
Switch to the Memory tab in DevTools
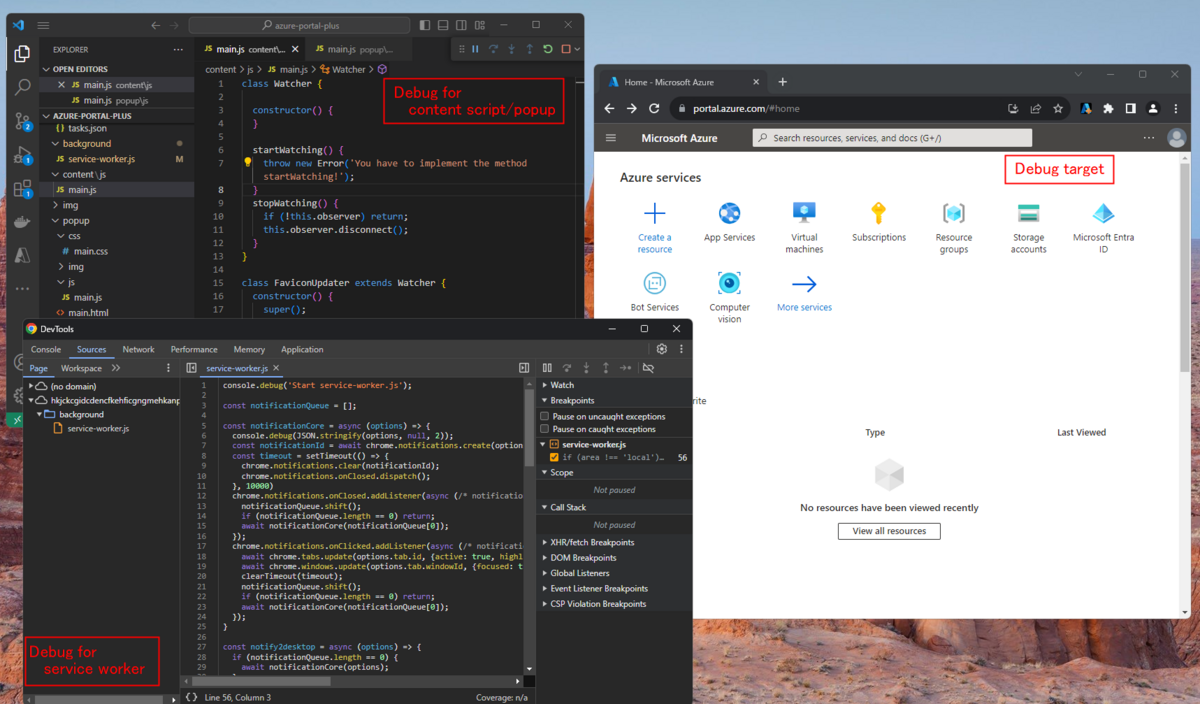click(249, 349)
